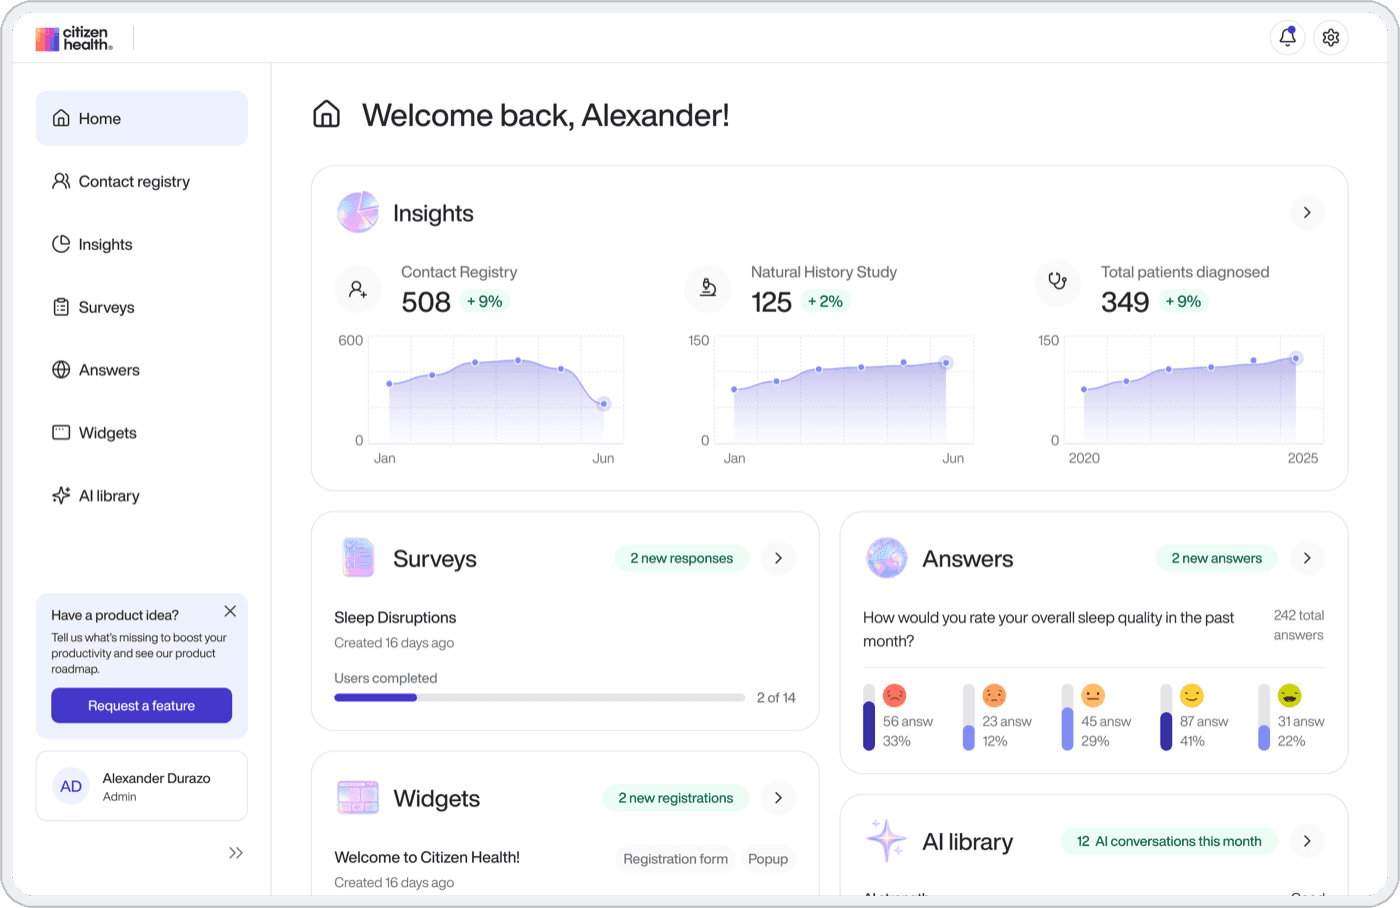Open Contact registry menu item
The height and width of the screenshot is (908, 1400).
click(142, 181)
